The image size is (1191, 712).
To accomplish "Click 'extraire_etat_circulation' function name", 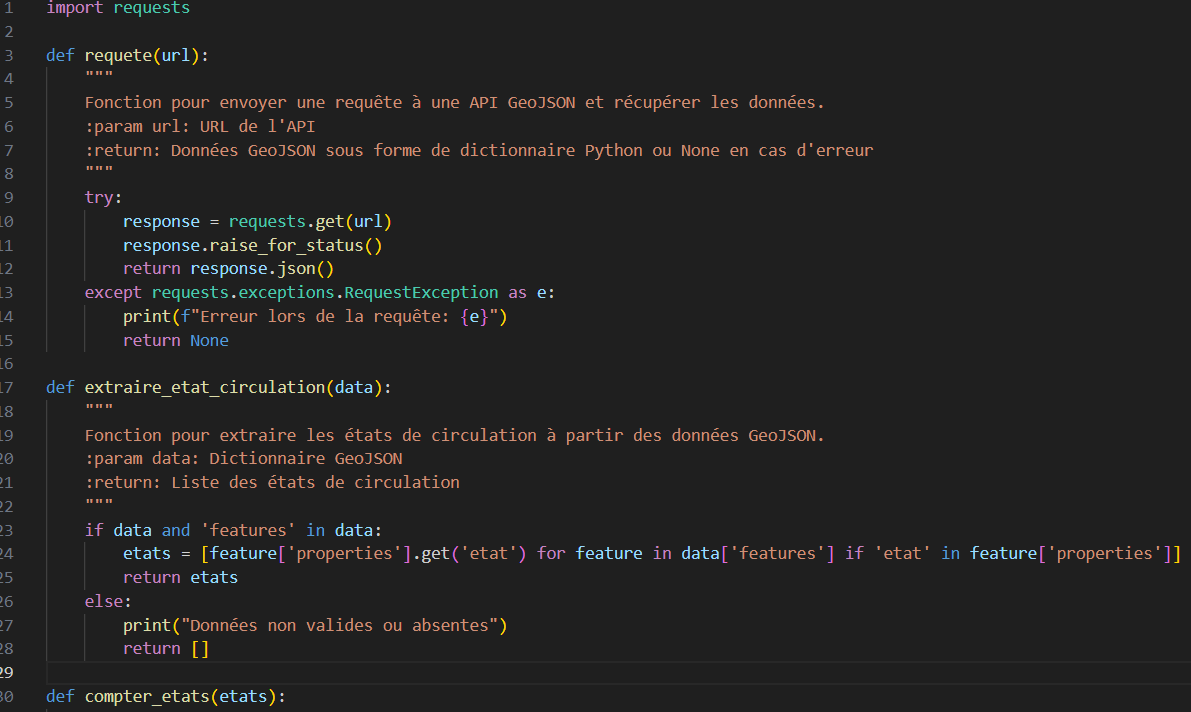I will [204, 388].
